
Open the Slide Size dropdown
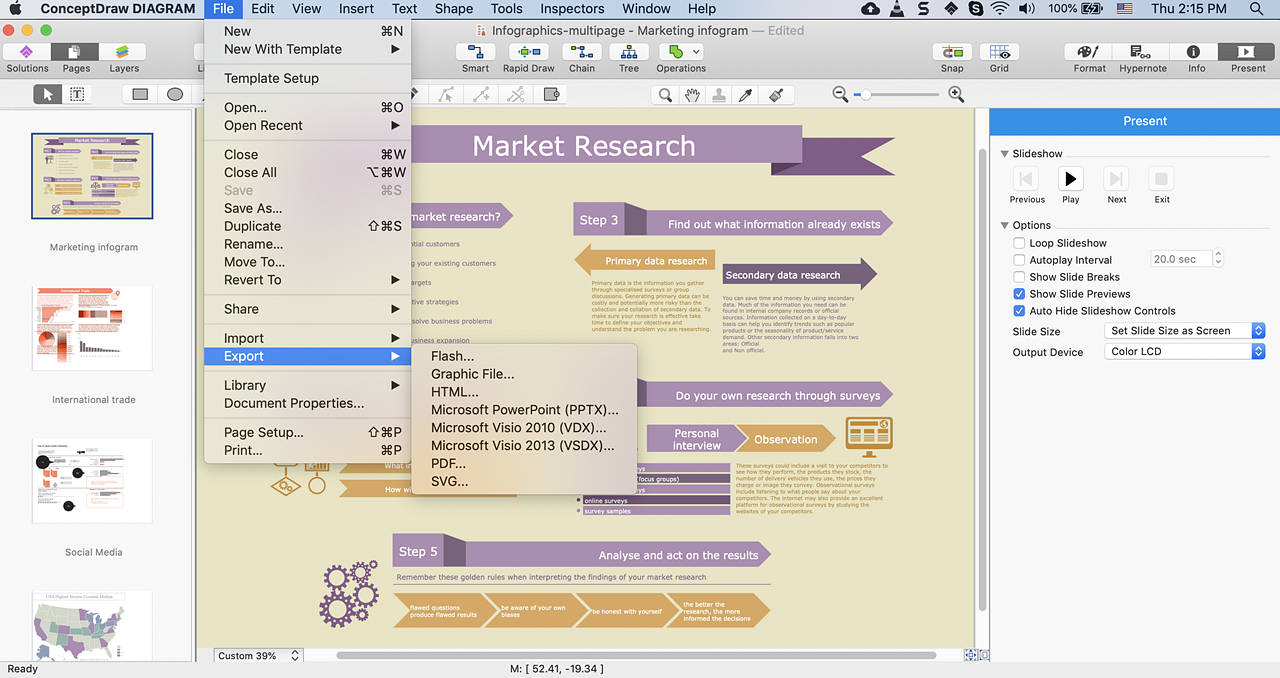[1186, 331]
